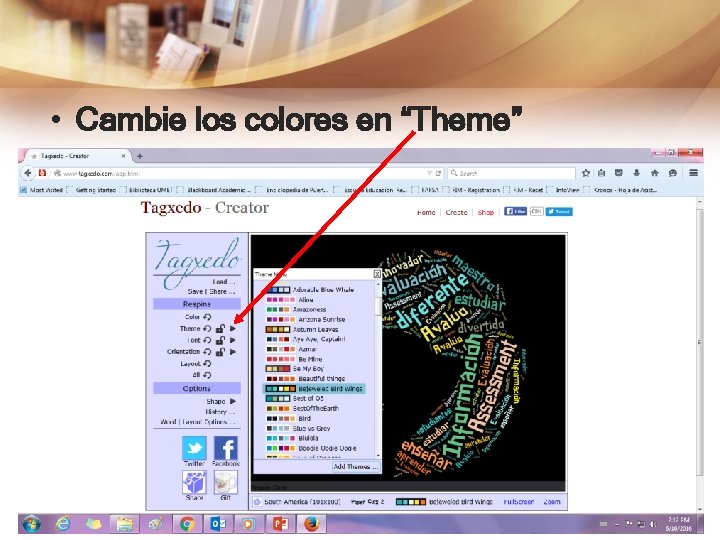Toggle the Font lock icon
The image size is (720, 540).
pyautogui.click(x=220, y=340)
